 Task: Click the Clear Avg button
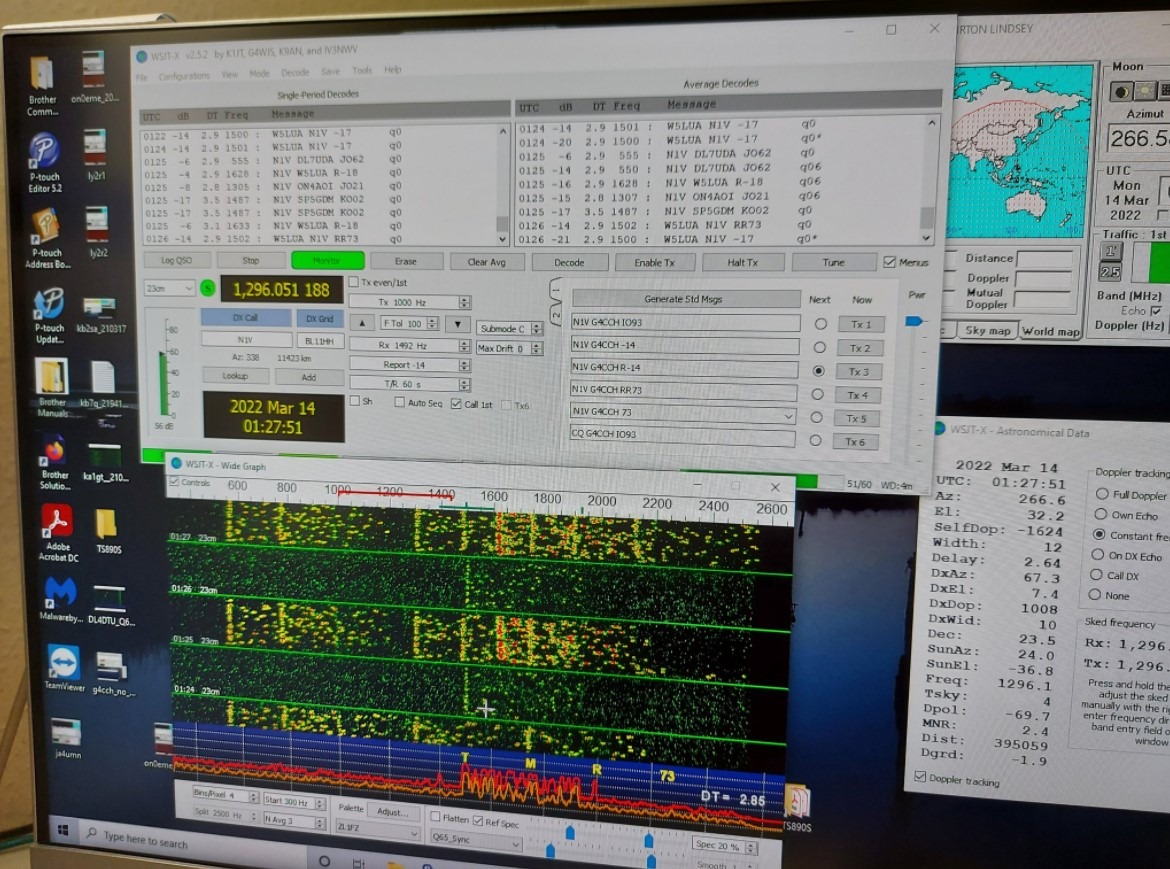(487, 262)
